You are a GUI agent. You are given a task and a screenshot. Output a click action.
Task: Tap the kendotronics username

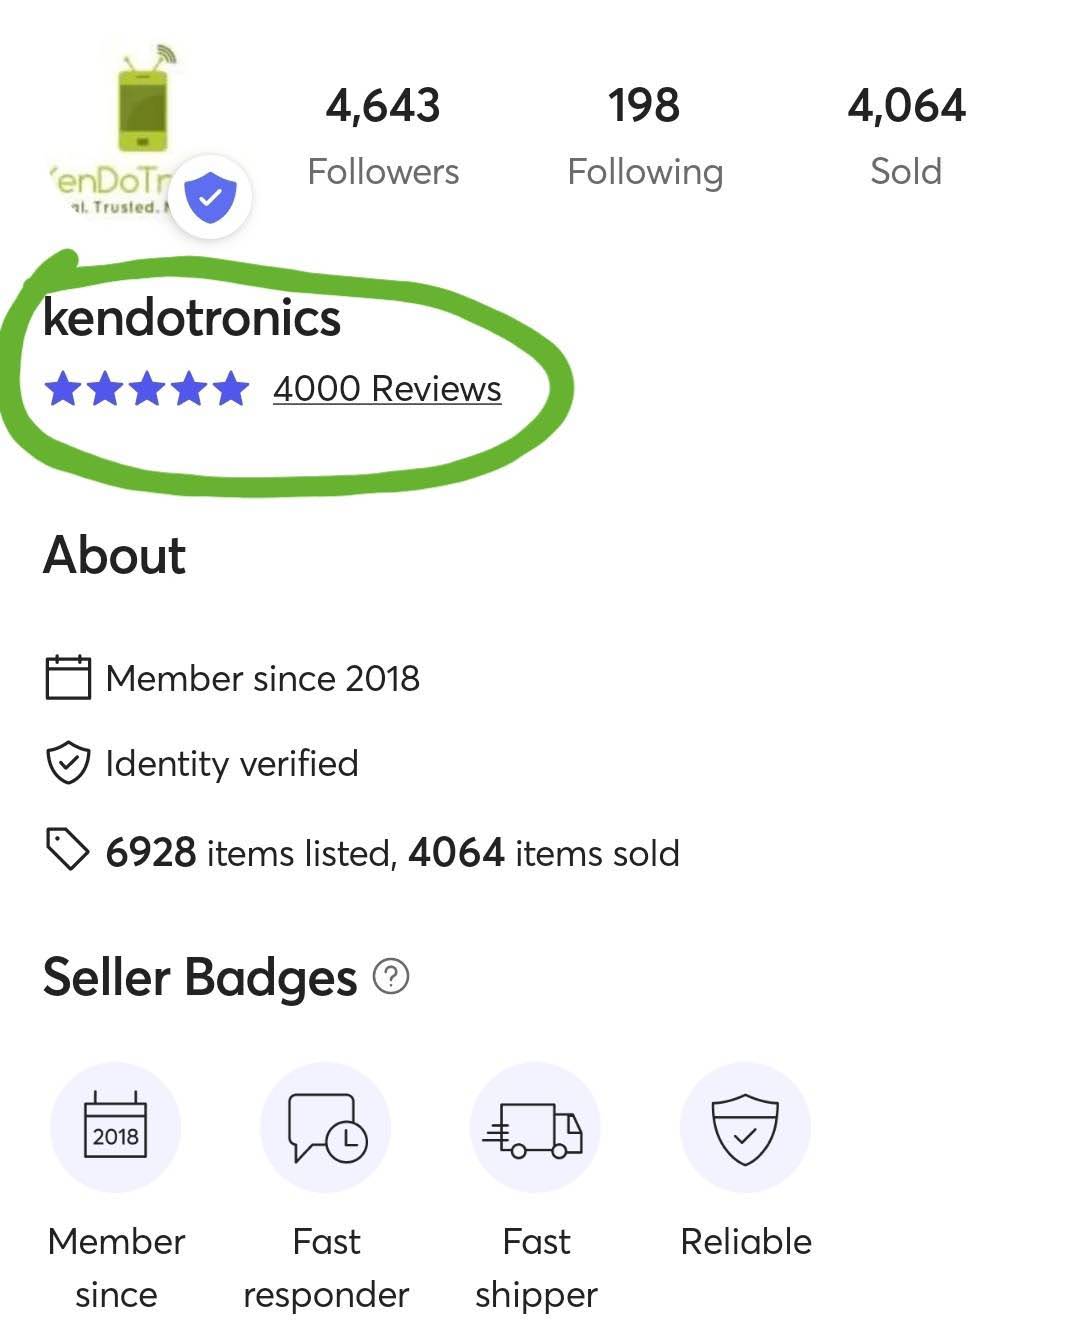pos(192,318)
